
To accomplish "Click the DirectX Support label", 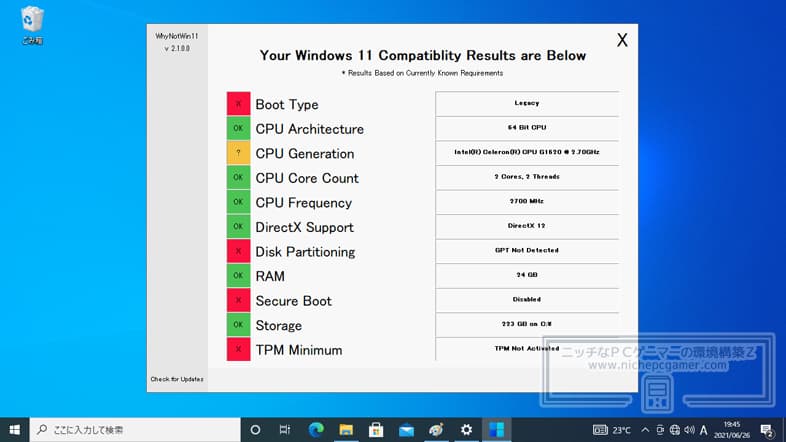I will 304,227.
